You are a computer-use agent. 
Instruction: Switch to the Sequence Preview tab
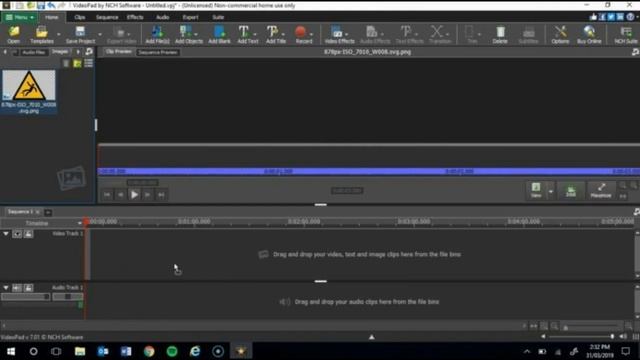[158, 52]
